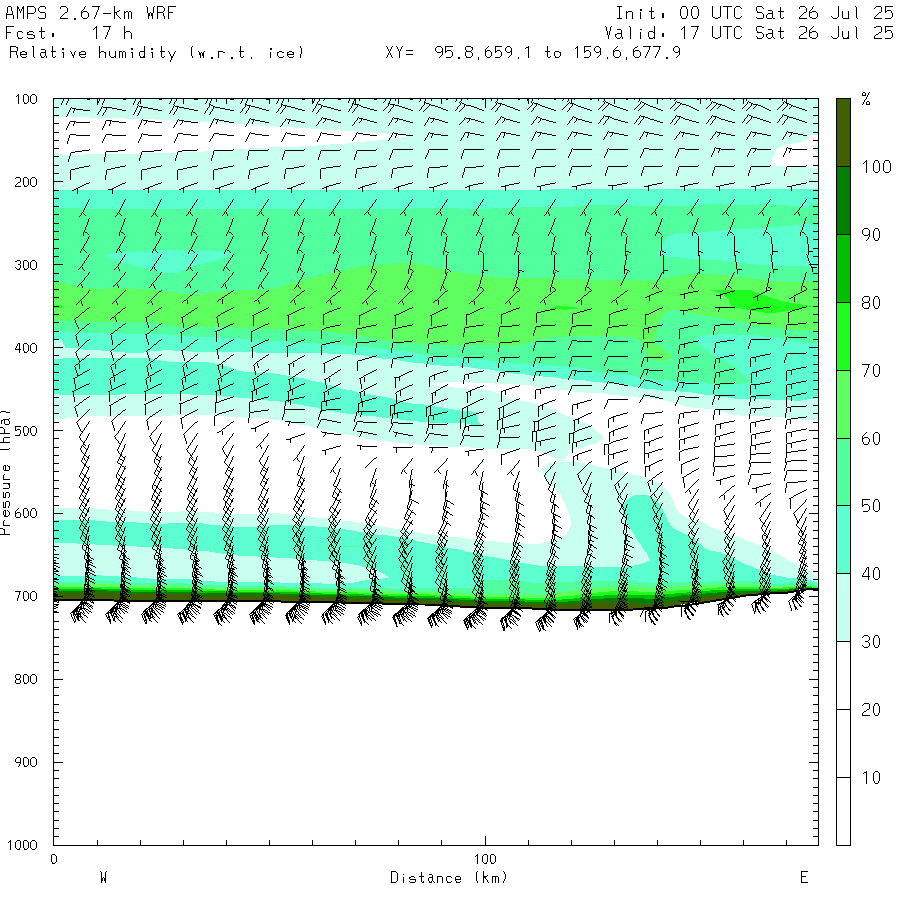This screenshot has width=900, height=900.
Task: Click the '50' colorbar tick label
Action: 871,506
